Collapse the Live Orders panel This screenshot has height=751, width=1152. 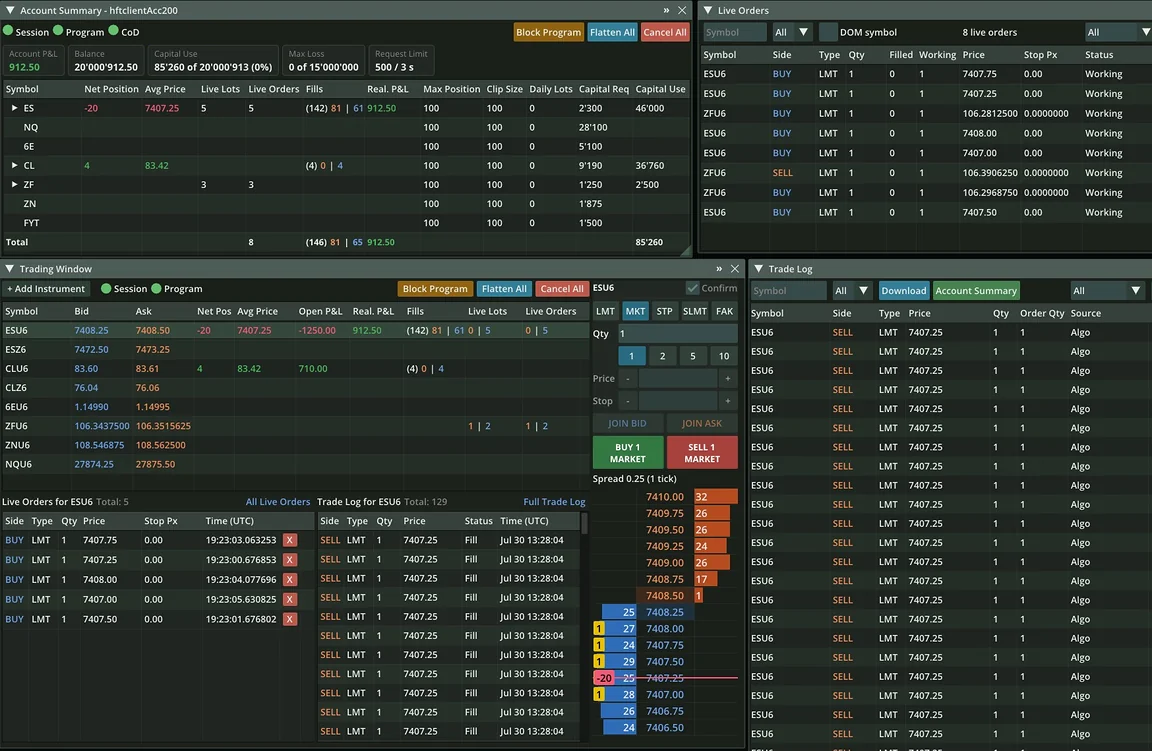(x=708, y=10)
